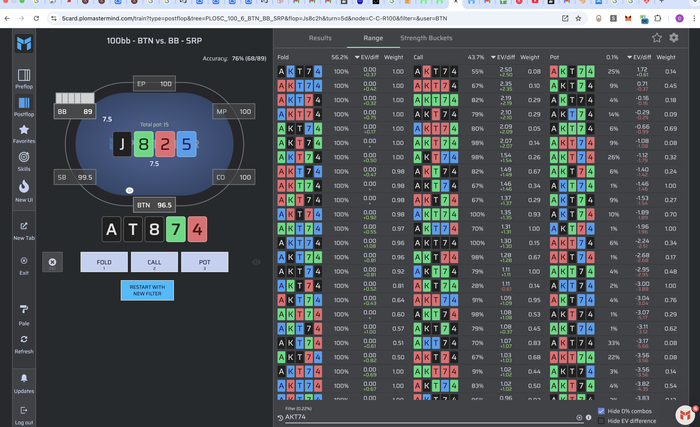Click the FOLD action button

coord(104,262)
